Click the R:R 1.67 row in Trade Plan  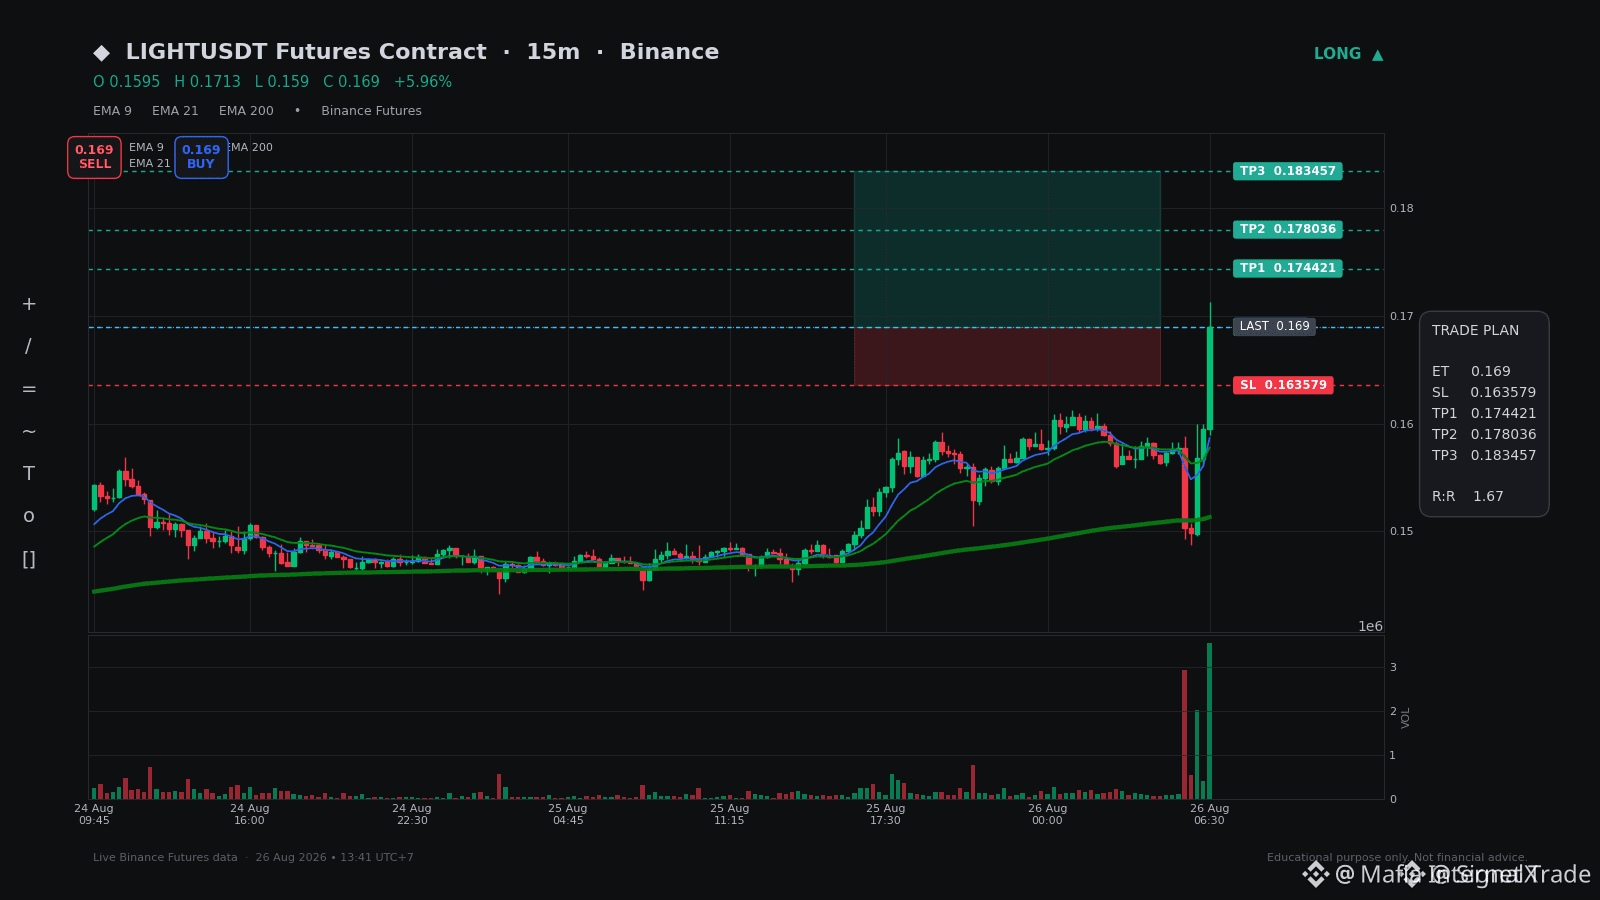point(1468,496)
